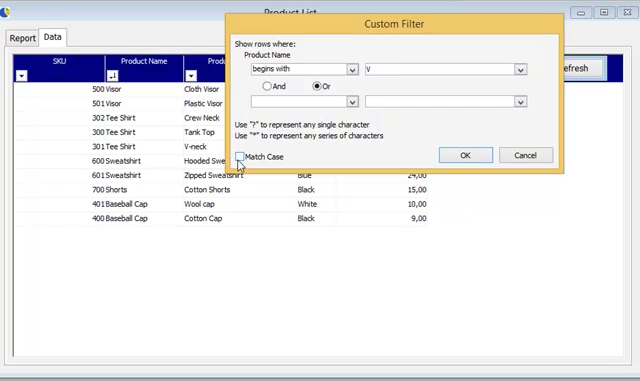
Task: Confirm the custom filter with OK
Action: 466,155
